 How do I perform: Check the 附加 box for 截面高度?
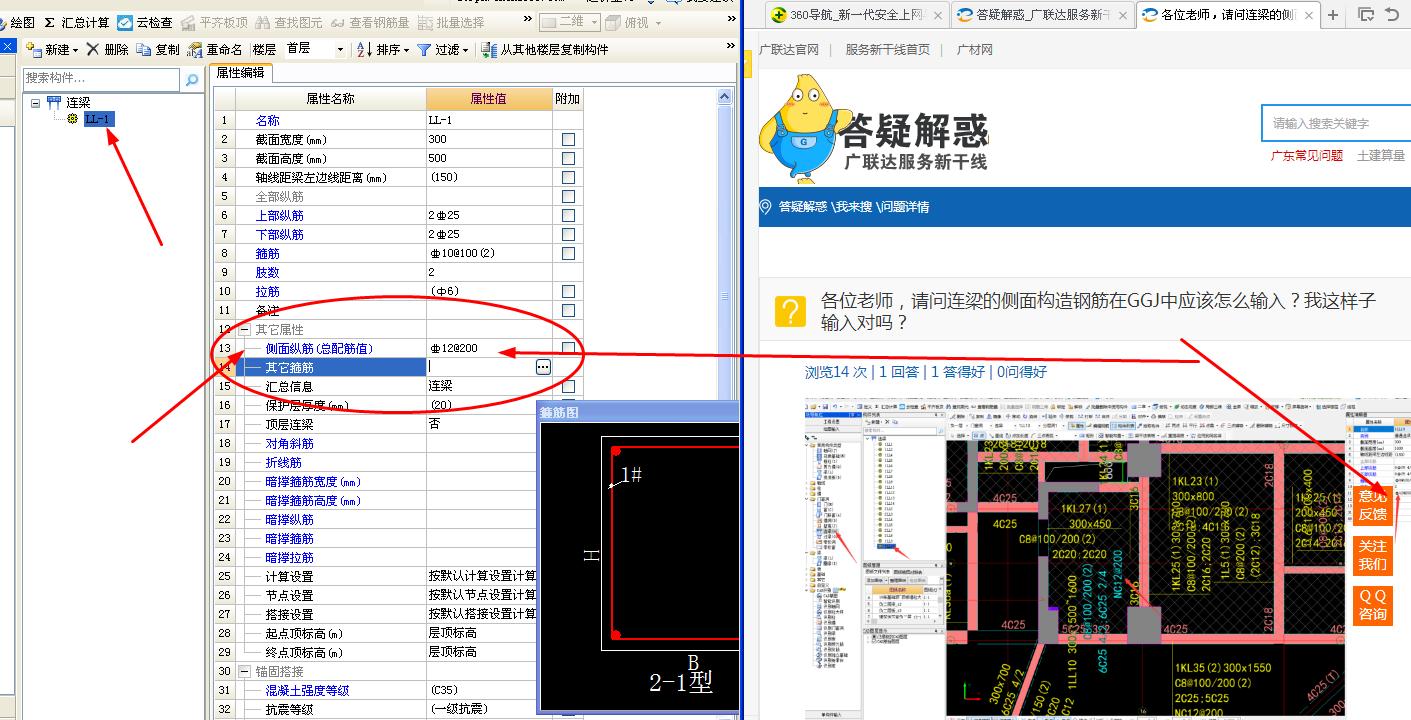568,159
